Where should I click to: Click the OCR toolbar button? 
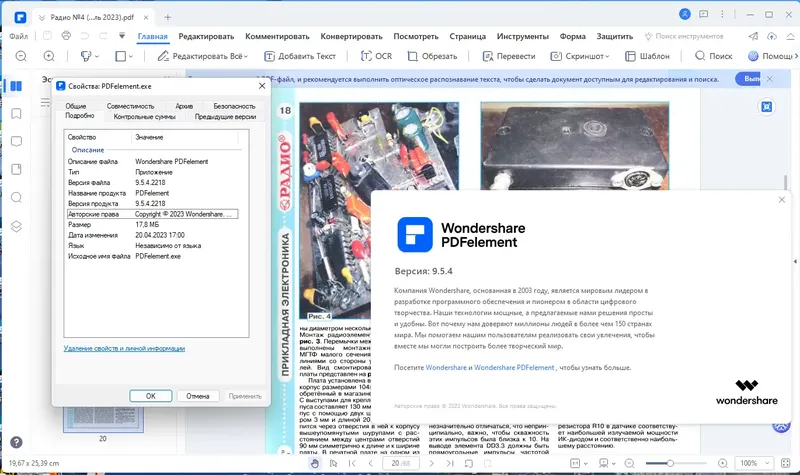pyautogui.click(x=377, y=56)
